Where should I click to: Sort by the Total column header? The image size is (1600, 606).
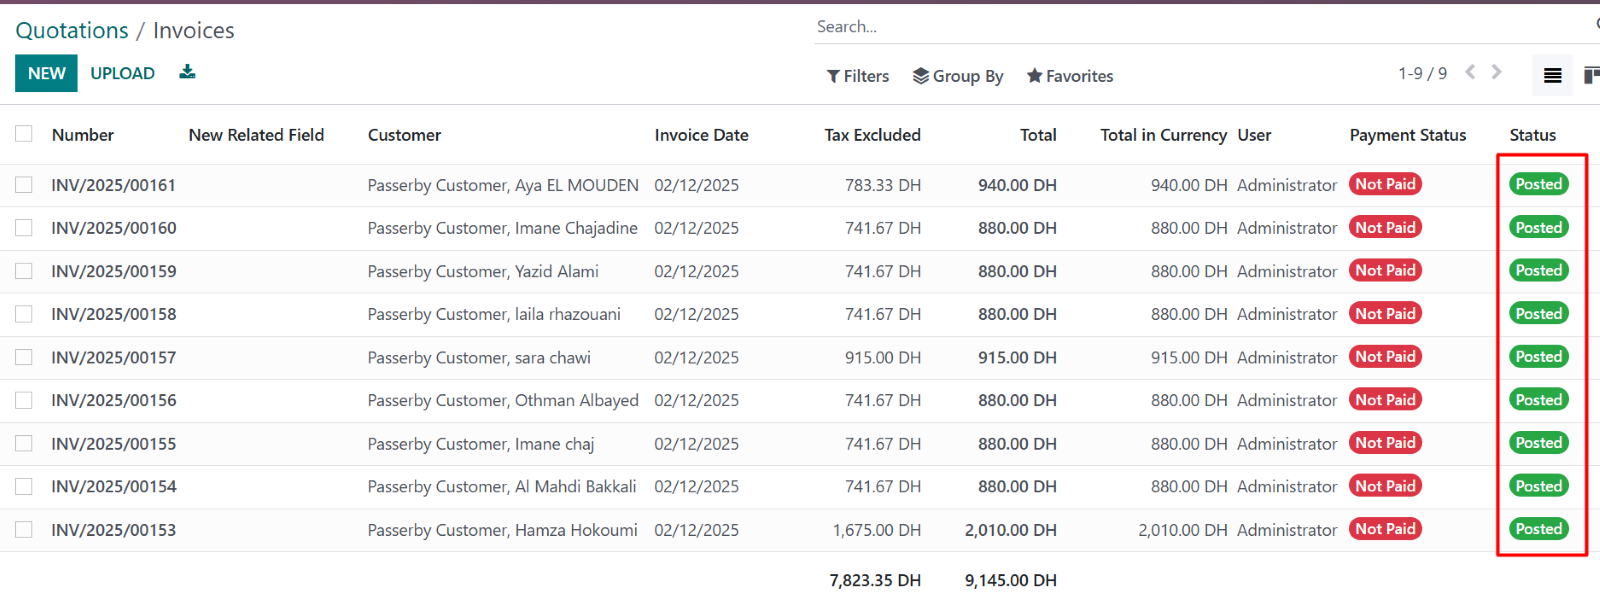point(1038,135)
